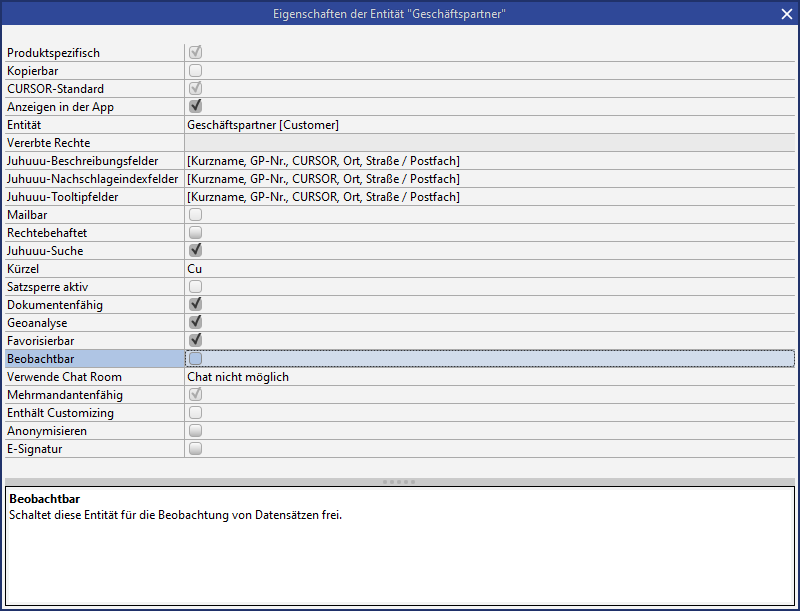The image size is (800, 611).
Task: Disable Juhuuu-Suche checkbox
Action: click(x=196, y=251)
